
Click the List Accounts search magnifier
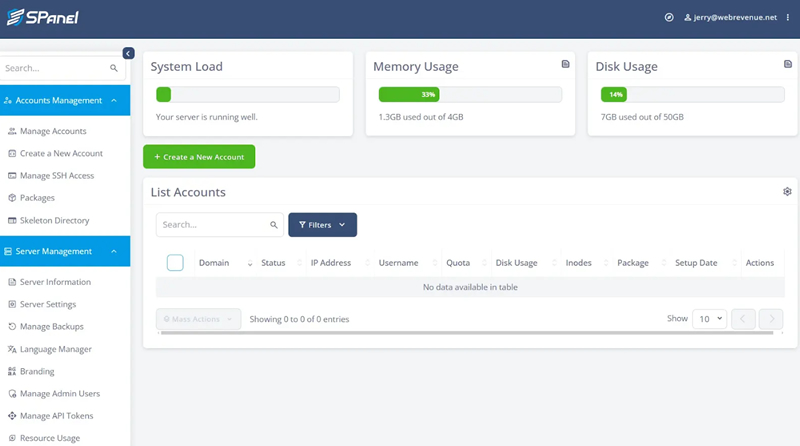(274, 225)
